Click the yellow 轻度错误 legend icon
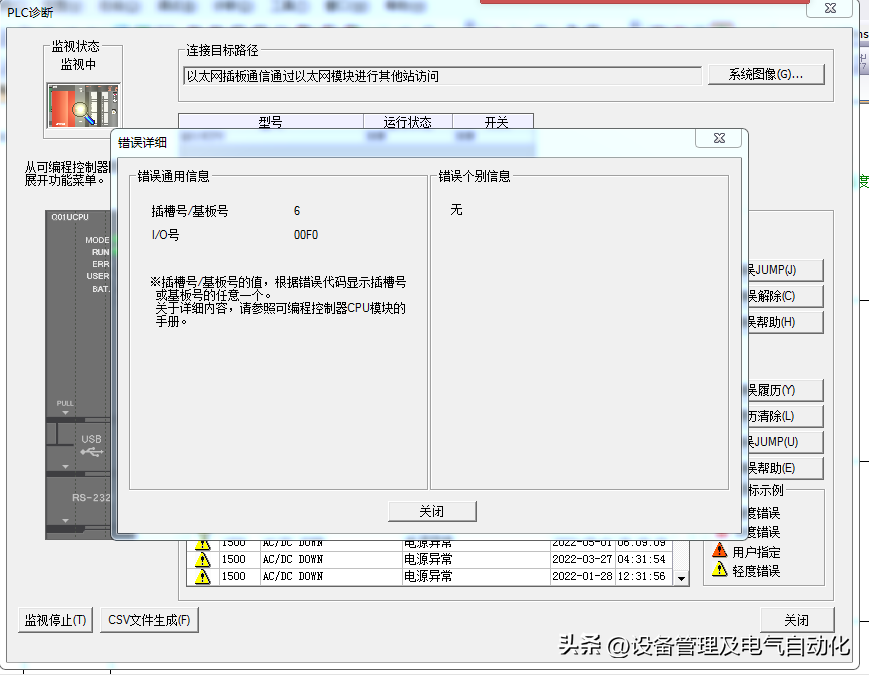Viewport: 869px width, 675px height. tap(719, 570)
